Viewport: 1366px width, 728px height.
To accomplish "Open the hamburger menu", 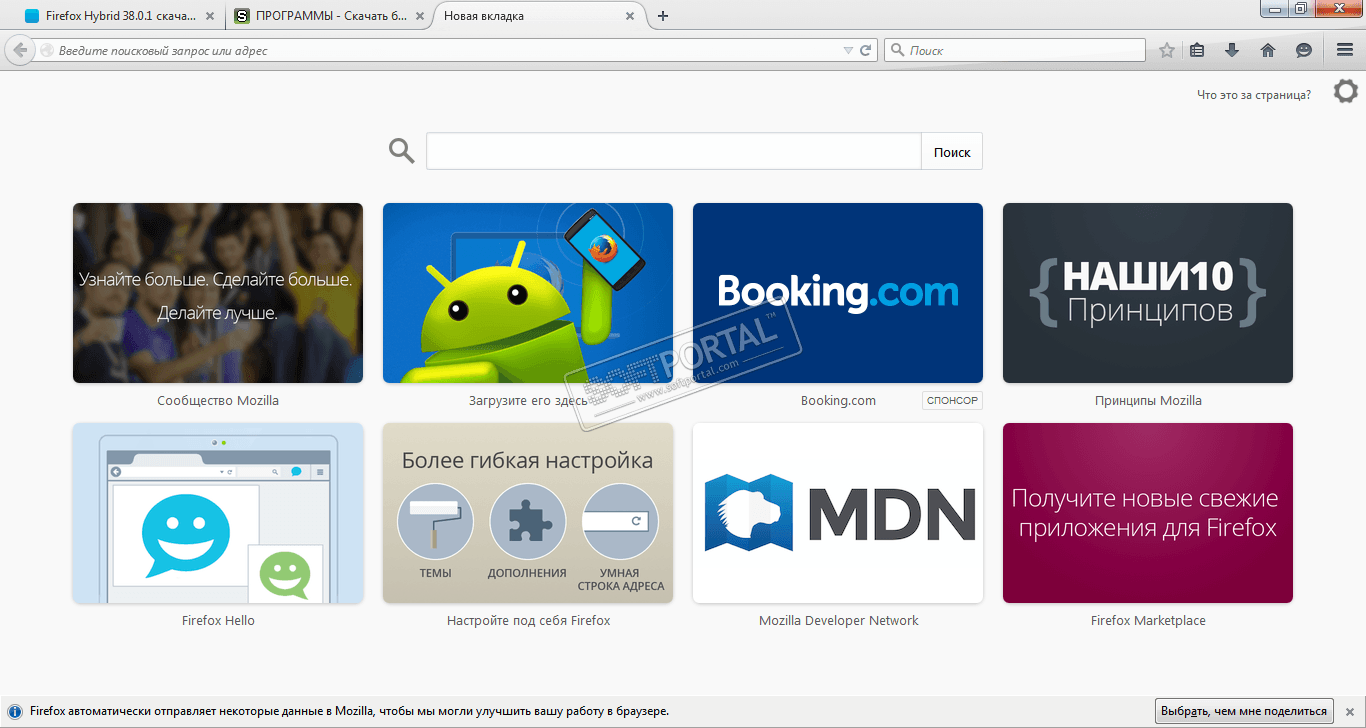I will 1345,50.
